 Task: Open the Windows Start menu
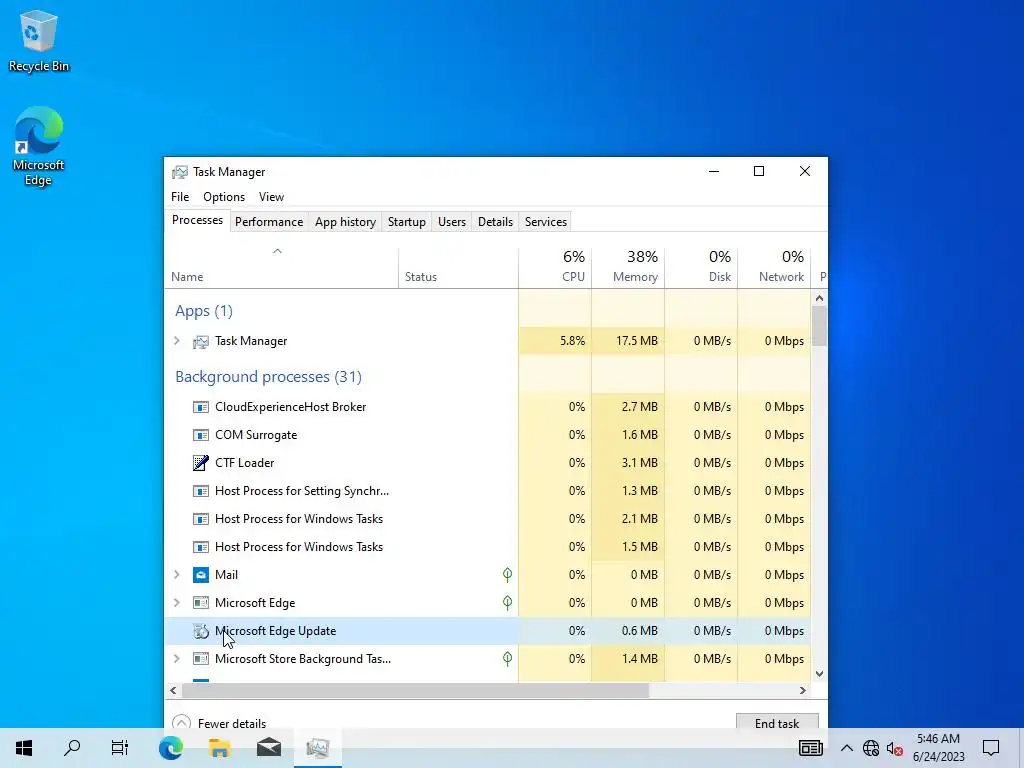tap(24, 748)
